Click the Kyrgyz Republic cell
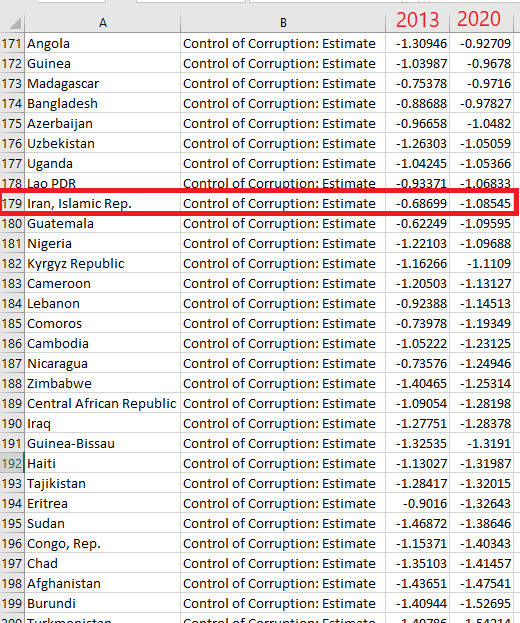This screenshot has width=520, height=623. click(102, 263)
